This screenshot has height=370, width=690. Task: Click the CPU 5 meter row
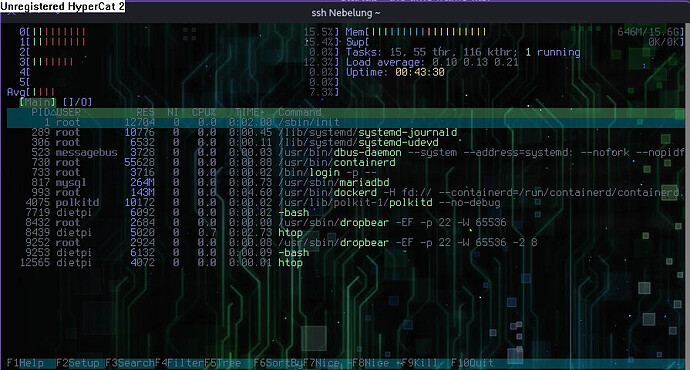[179, 82]
